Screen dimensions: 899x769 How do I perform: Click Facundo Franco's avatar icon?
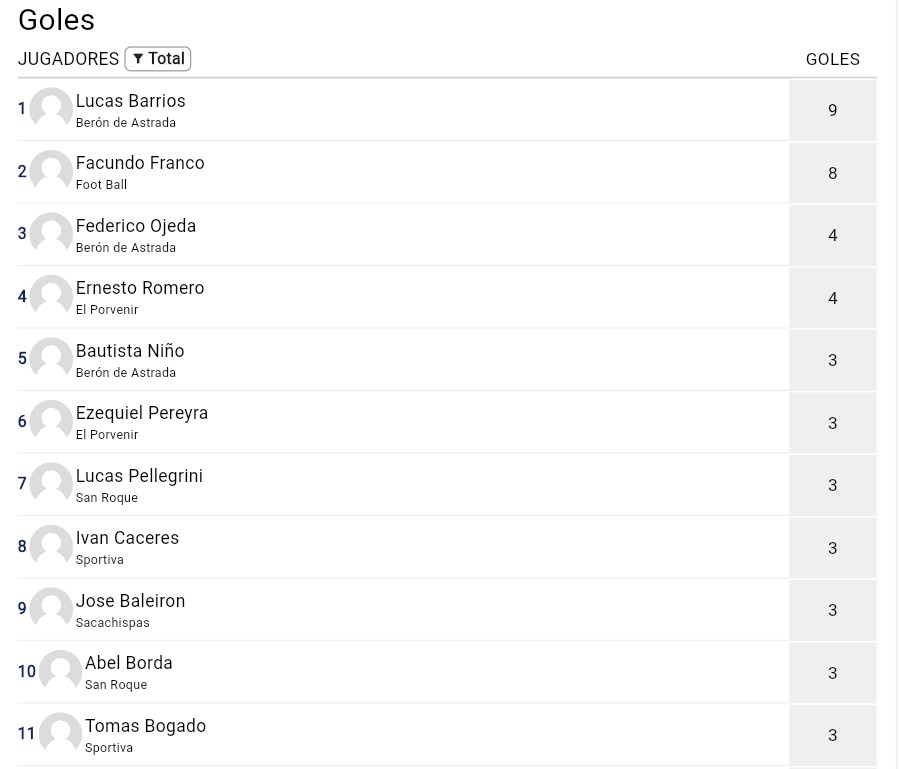[51, 171]
